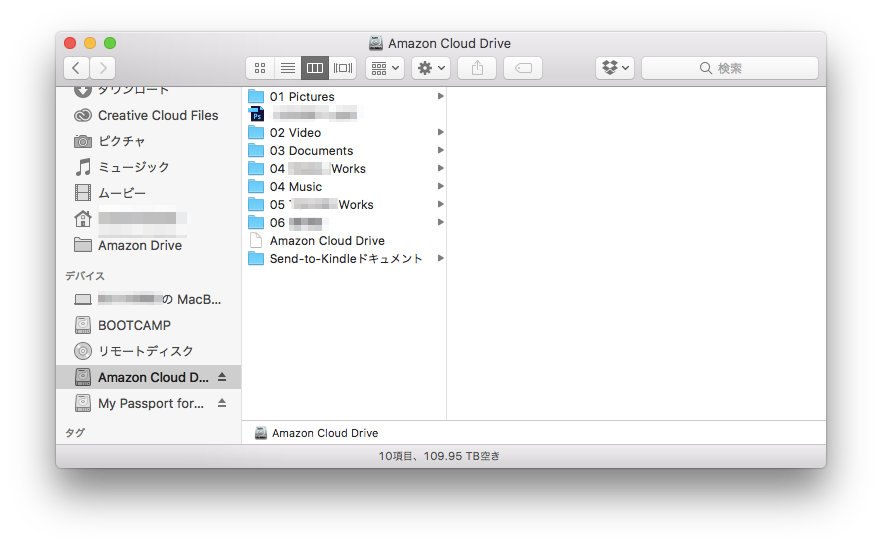
Task: Expand the 02 Video folder arrow
Action: 440,132
